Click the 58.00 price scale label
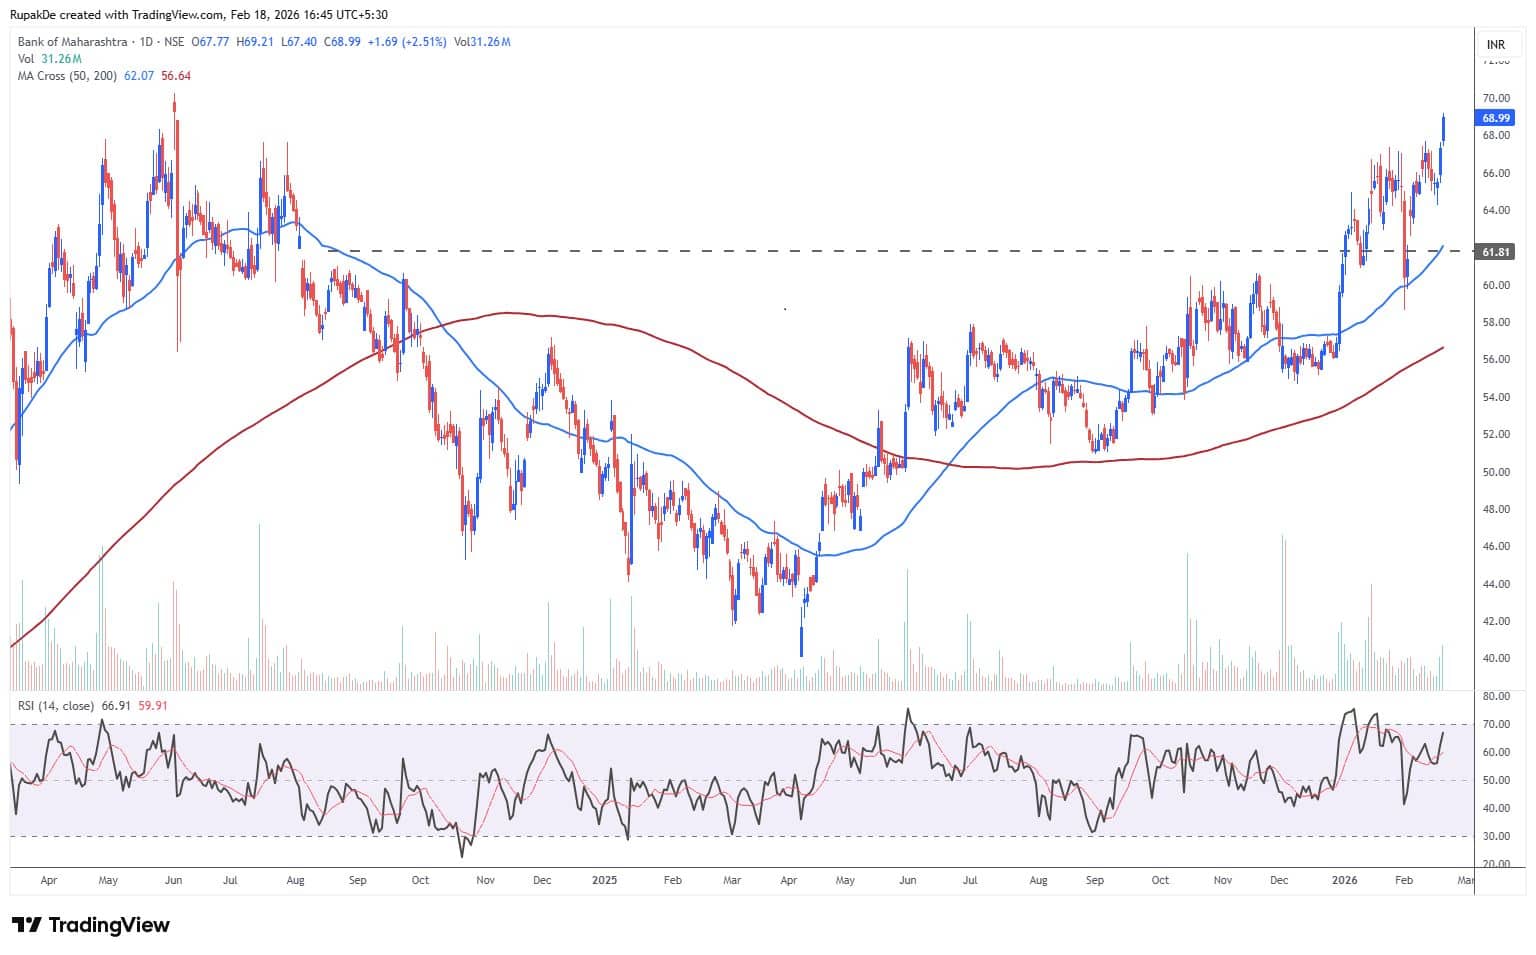 tap(1496, 322)
